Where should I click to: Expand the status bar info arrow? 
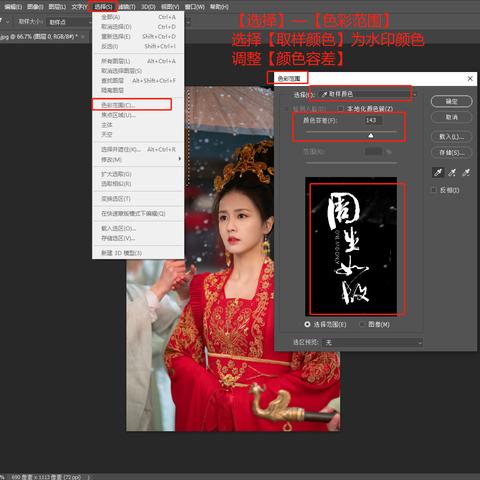click(88, 477)
